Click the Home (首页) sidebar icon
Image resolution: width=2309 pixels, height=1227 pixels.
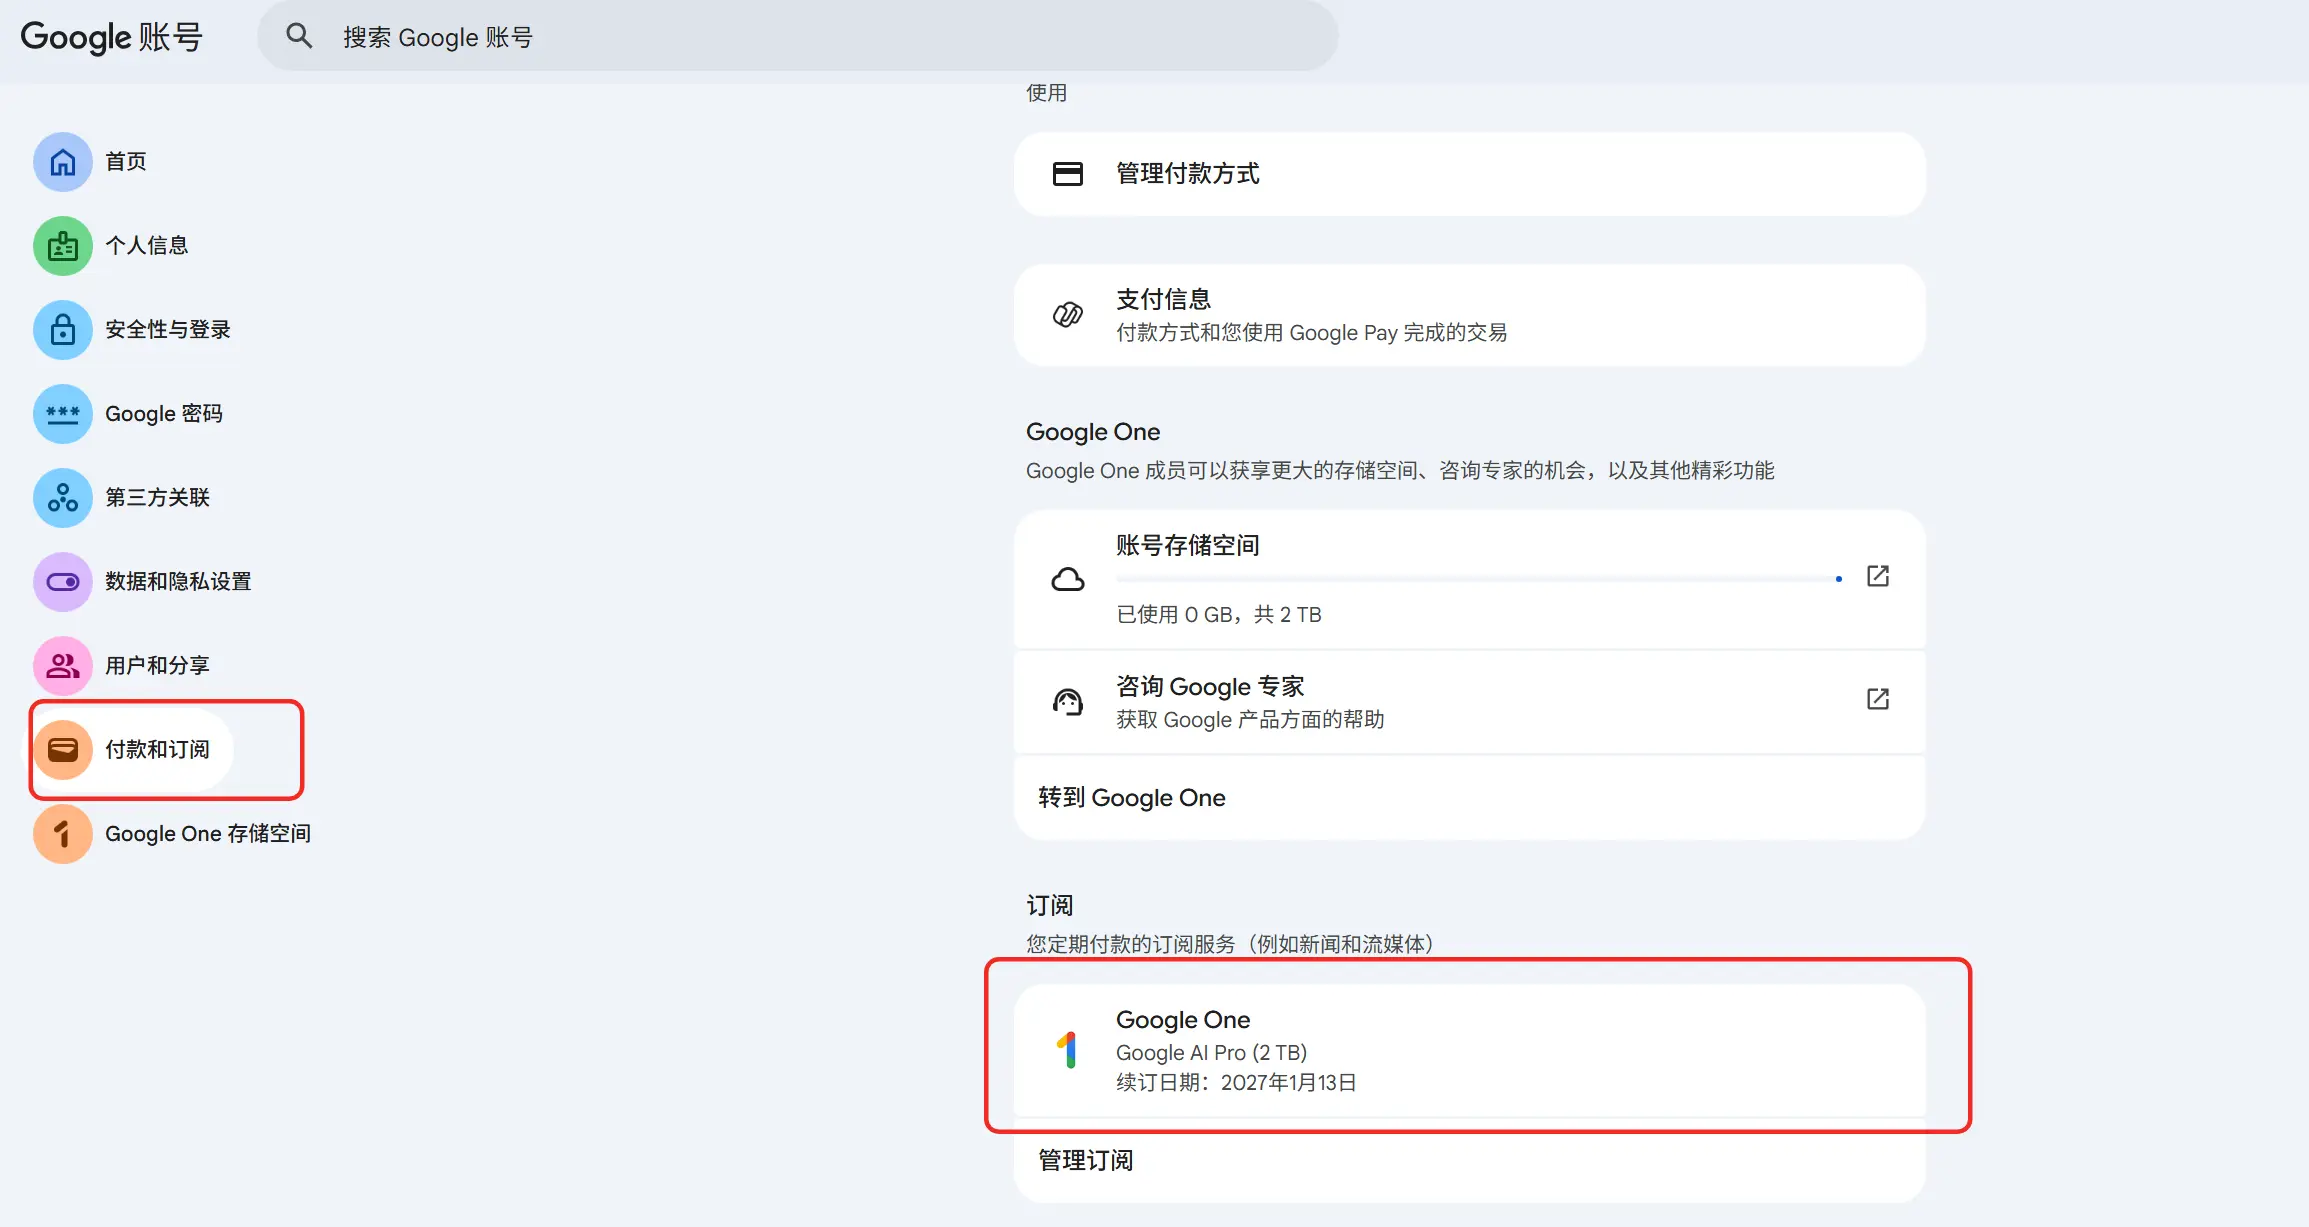coord(63,162)
